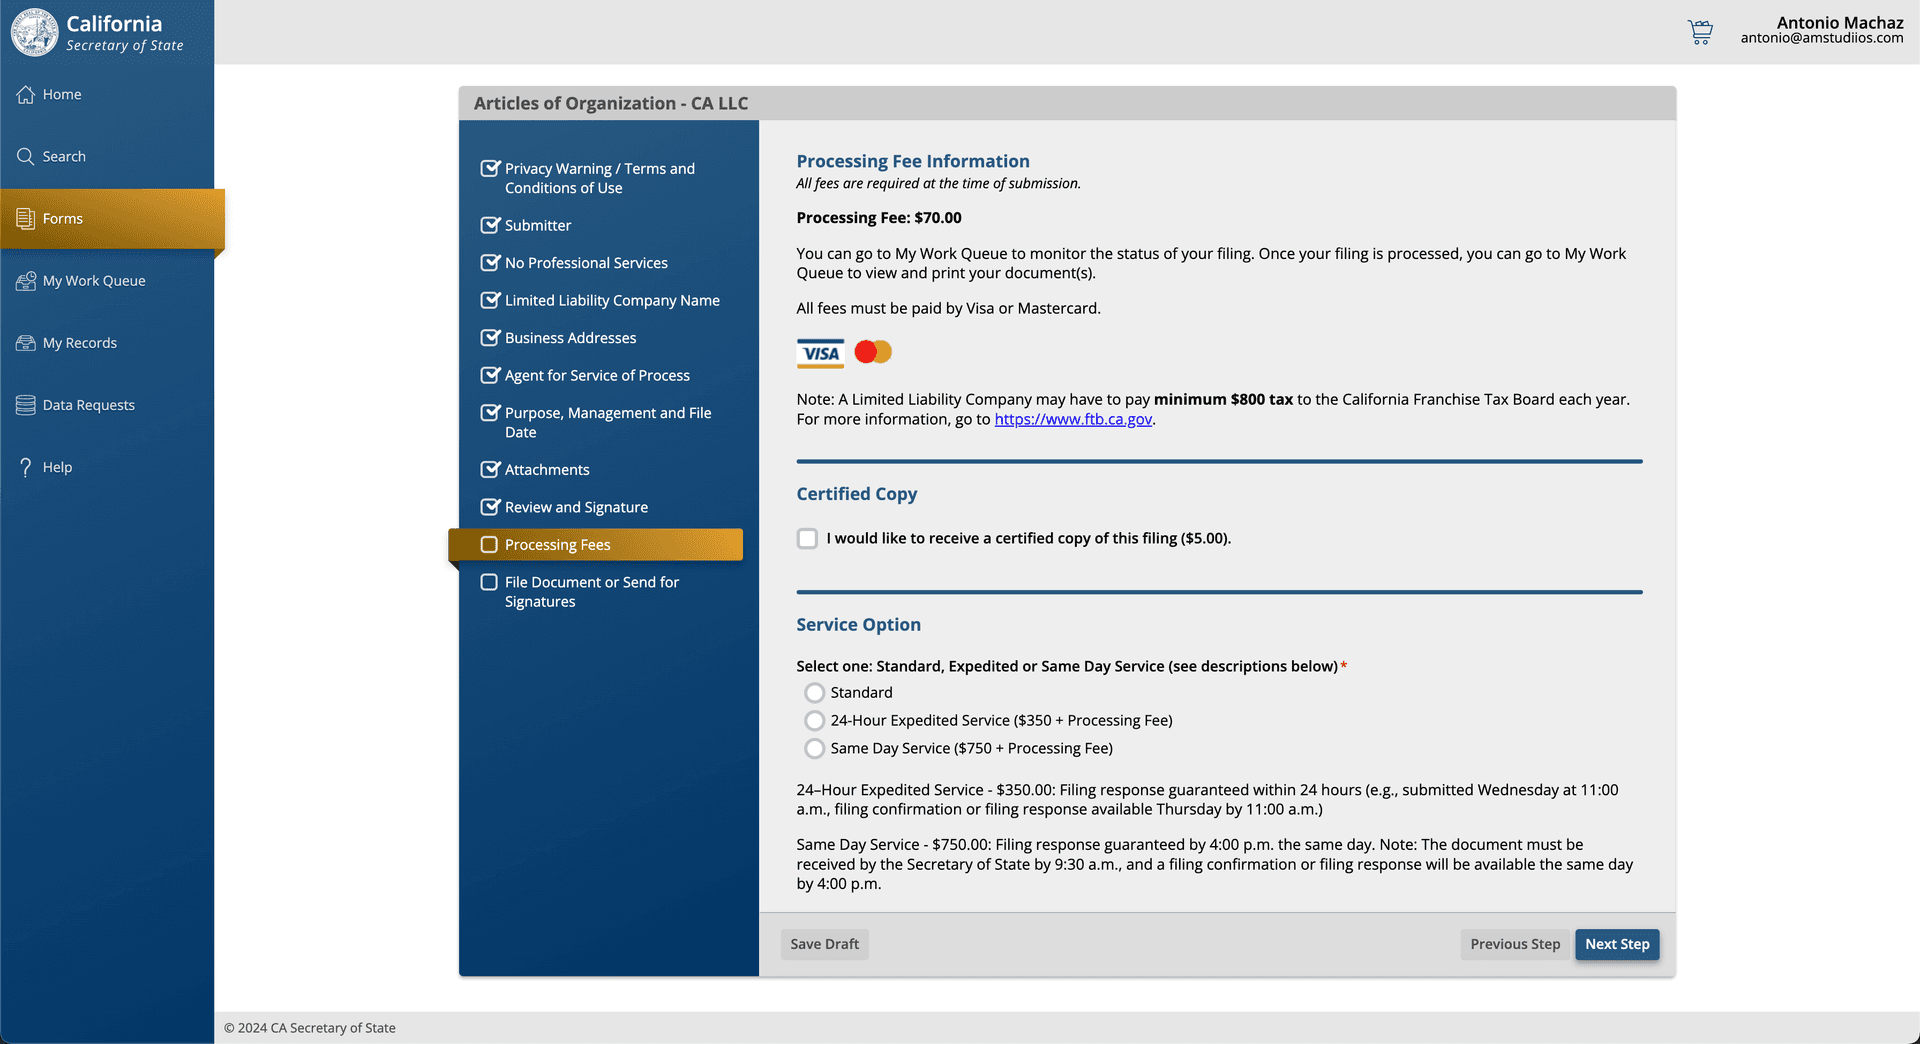The height and width of the screenshot is (1044, 1920).
Task: Open the shopping cart
Action: [1700, 31]
